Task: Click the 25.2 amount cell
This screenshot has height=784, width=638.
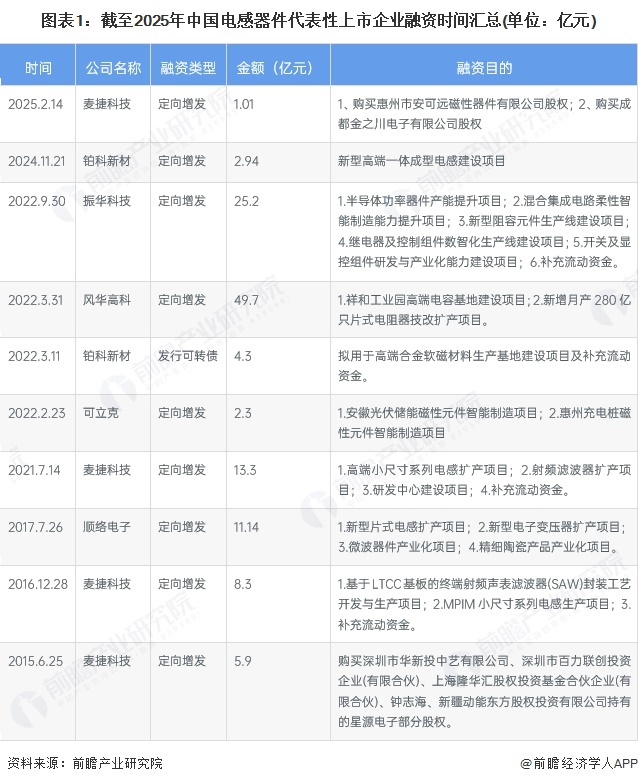Action: [x=248, y=201]
